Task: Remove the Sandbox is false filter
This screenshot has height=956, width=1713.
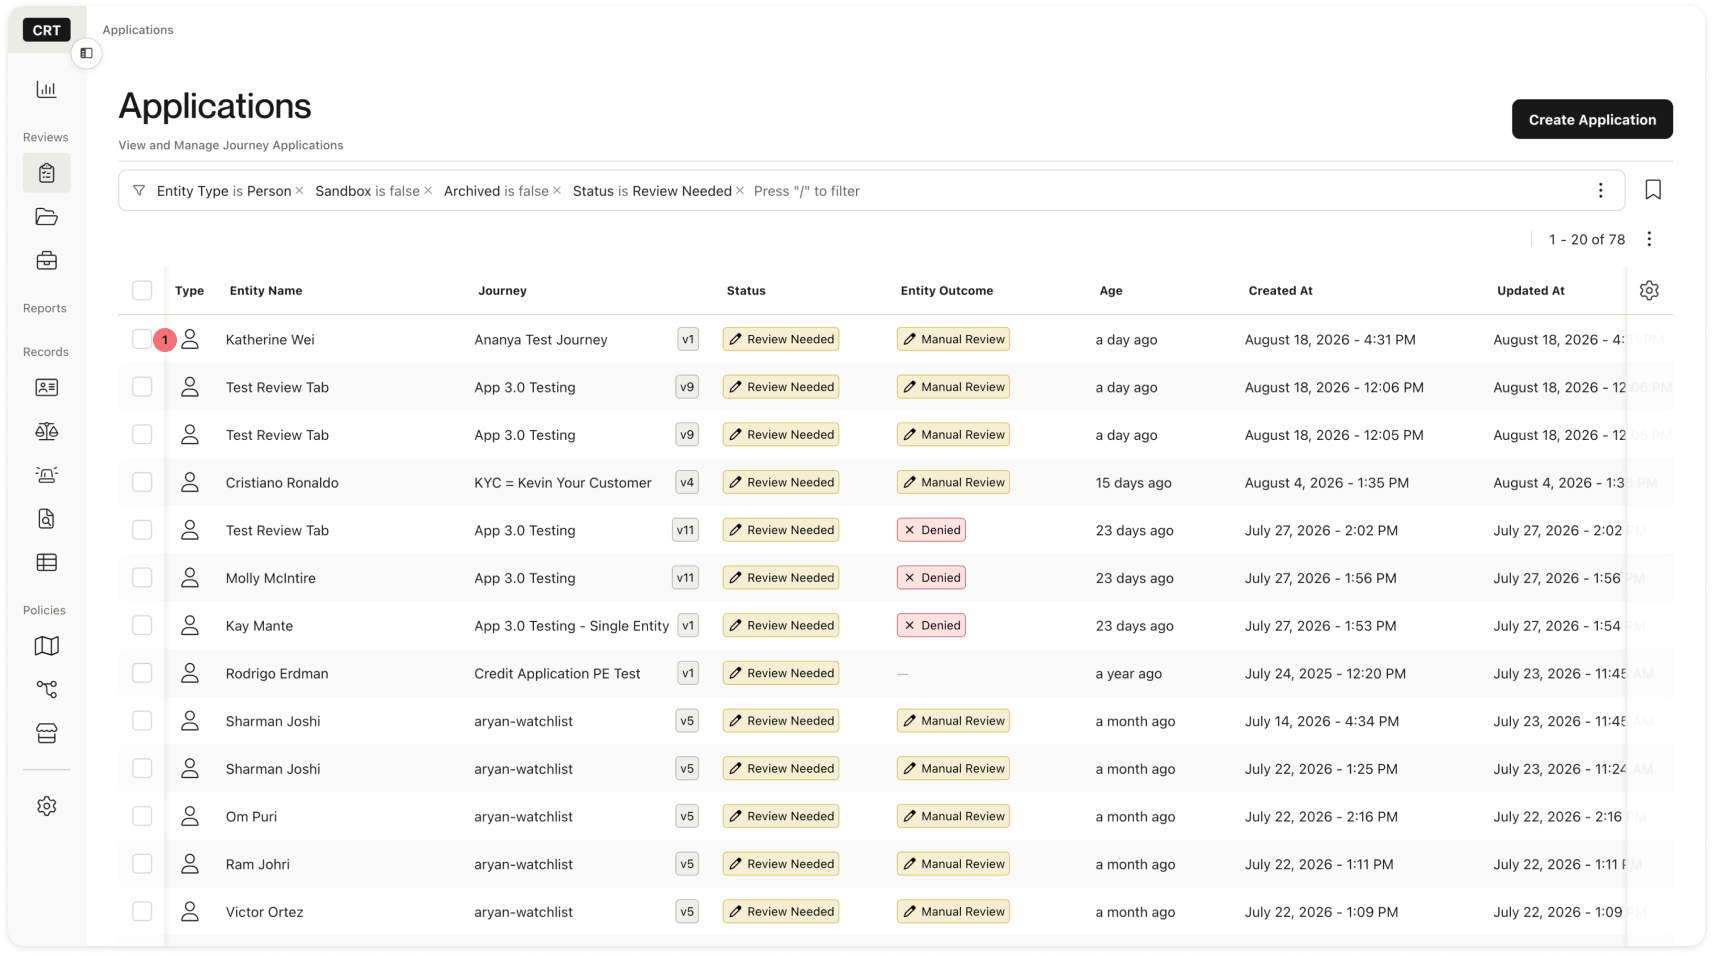Action: click(428, 190)
